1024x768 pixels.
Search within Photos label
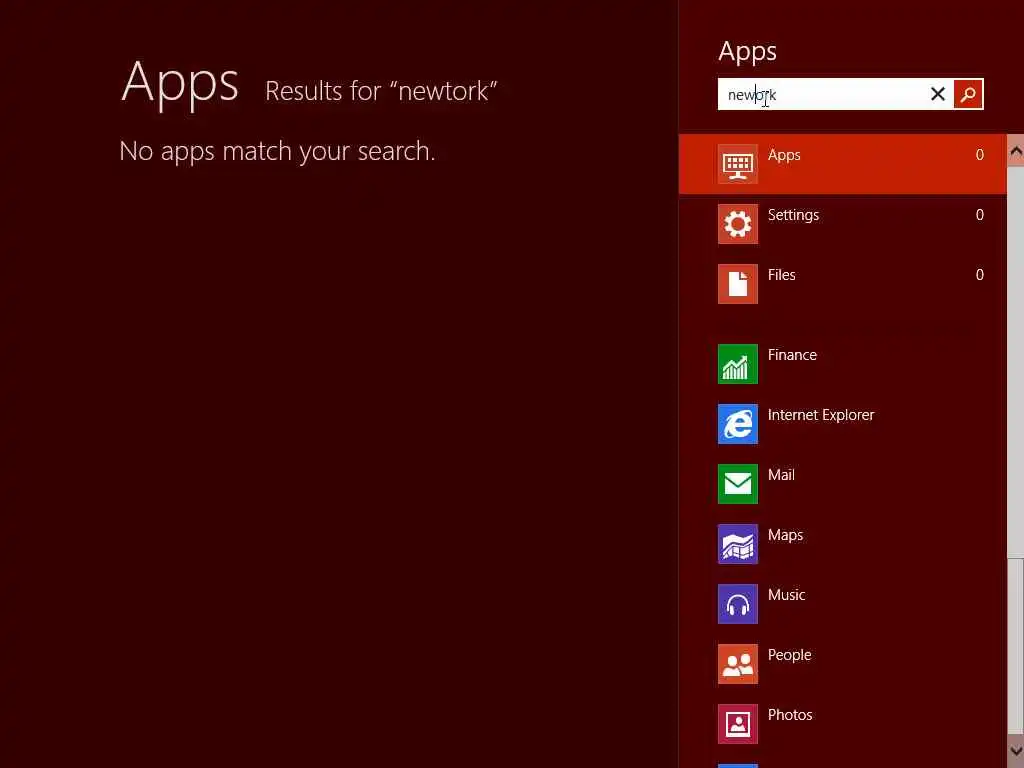[x=790, y=715]
